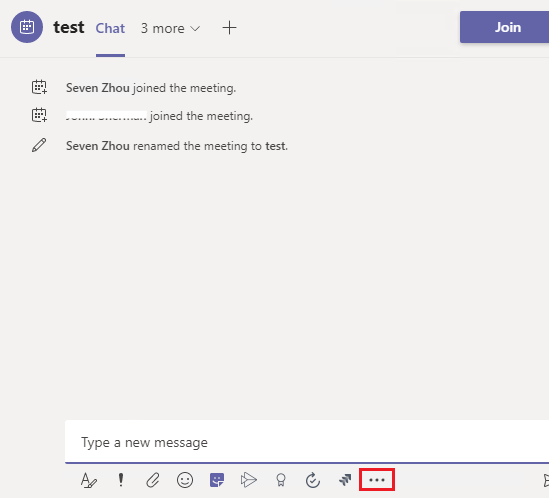This screenshot has width=549, height=498.
Task: Click the pencil rename event icon
Action: (39, 145)
